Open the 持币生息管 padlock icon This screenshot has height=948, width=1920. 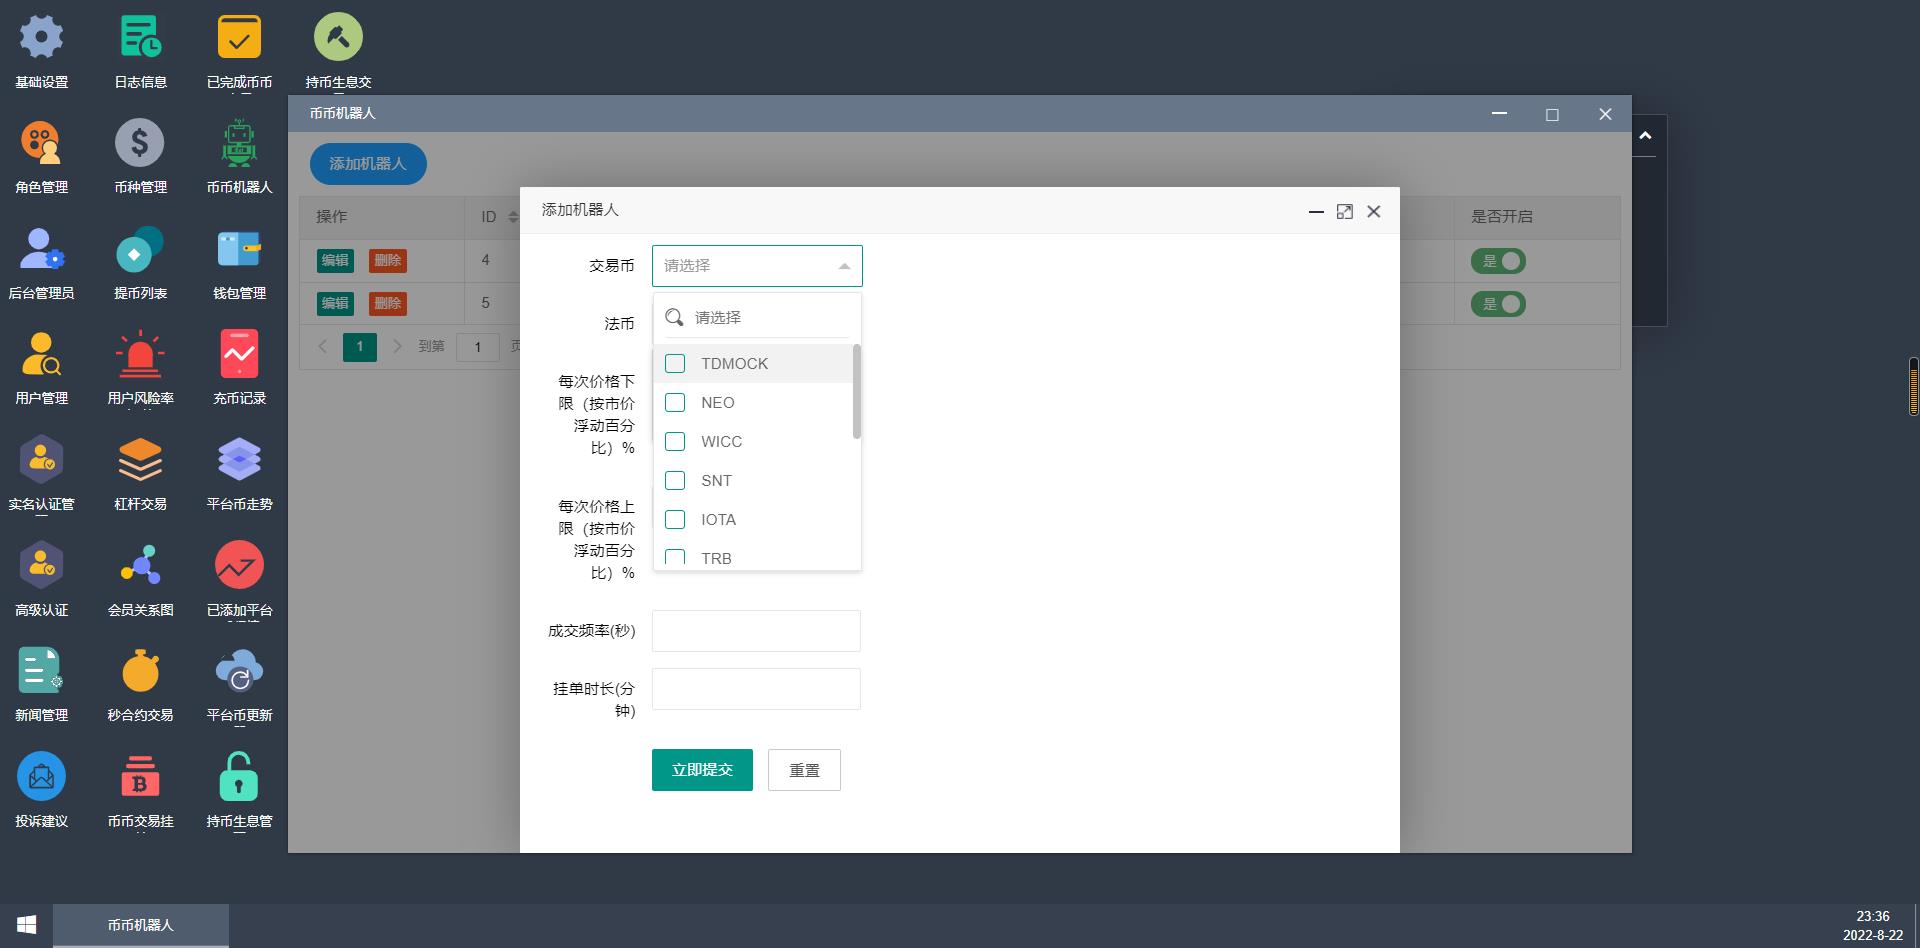(x=239, y=777)
